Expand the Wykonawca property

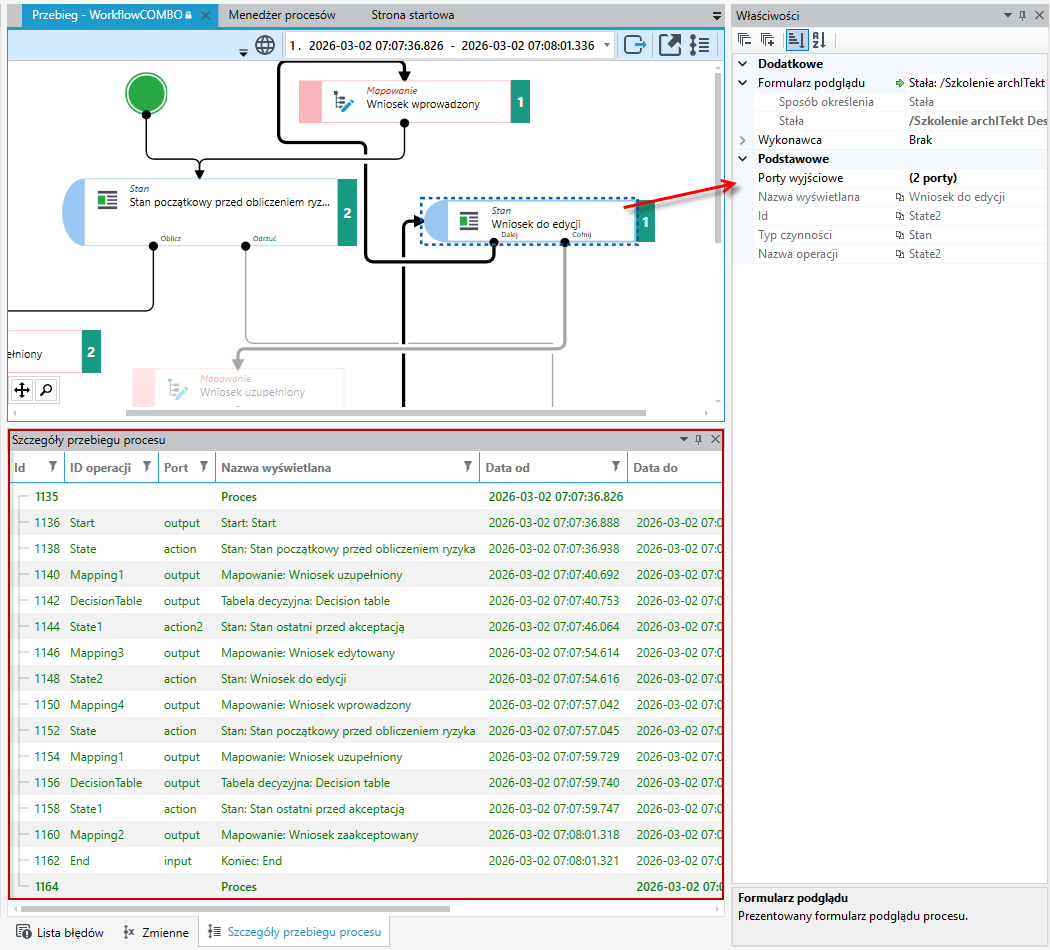tap(743, 140)
